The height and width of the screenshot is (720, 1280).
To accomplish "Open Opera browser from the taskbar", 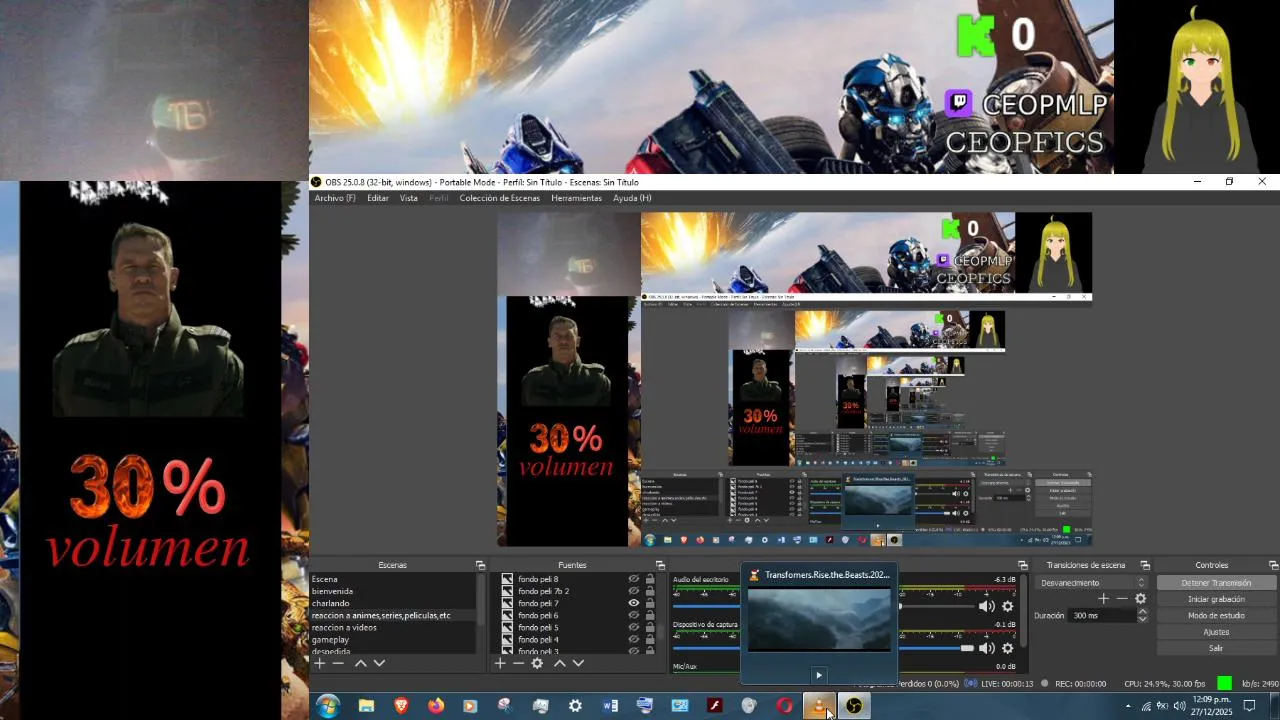I will pos(784,706).
